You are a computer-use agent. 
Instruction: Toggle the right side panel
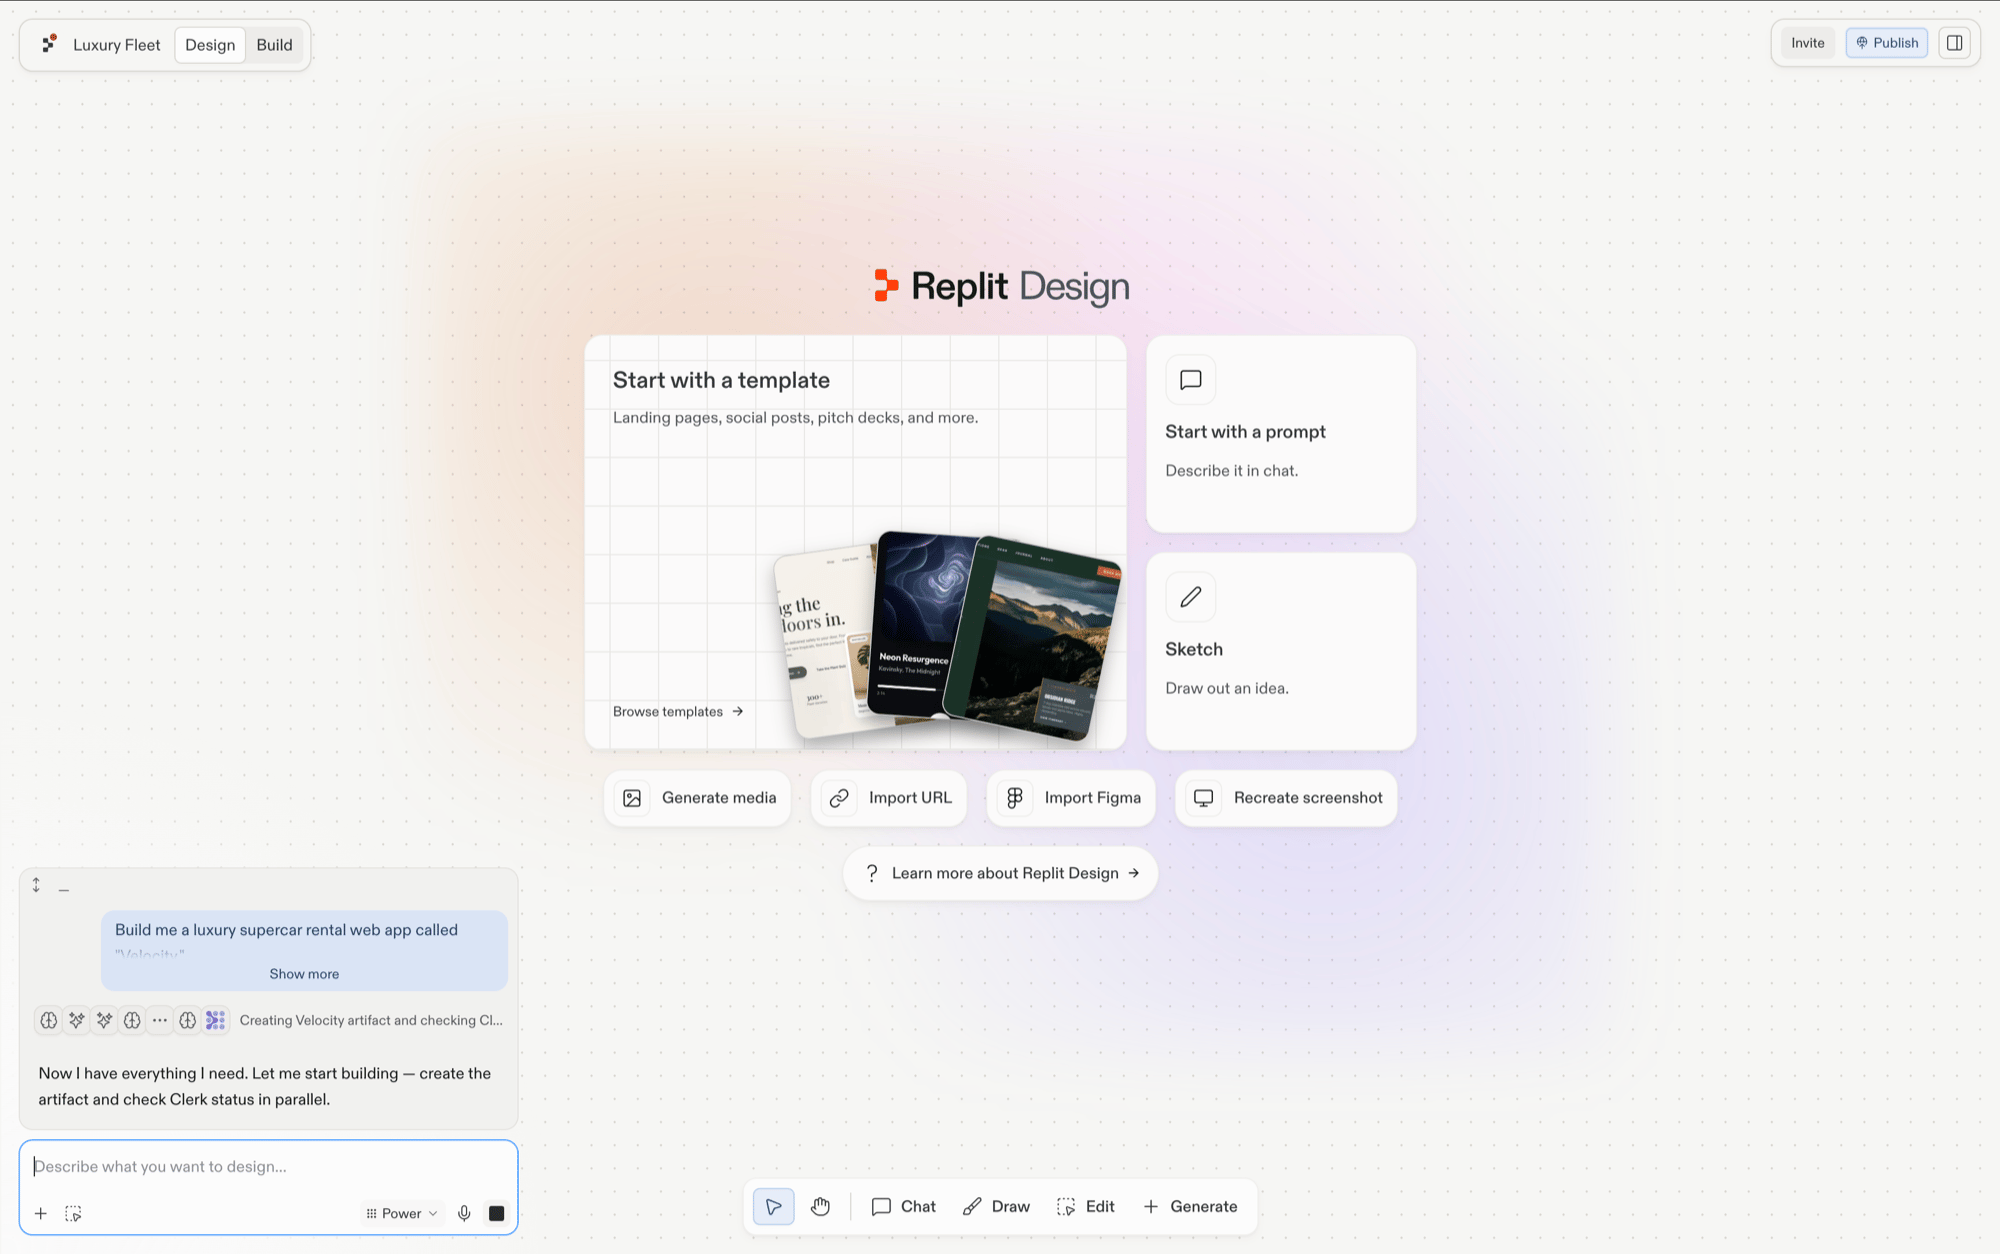[1954, 43]
